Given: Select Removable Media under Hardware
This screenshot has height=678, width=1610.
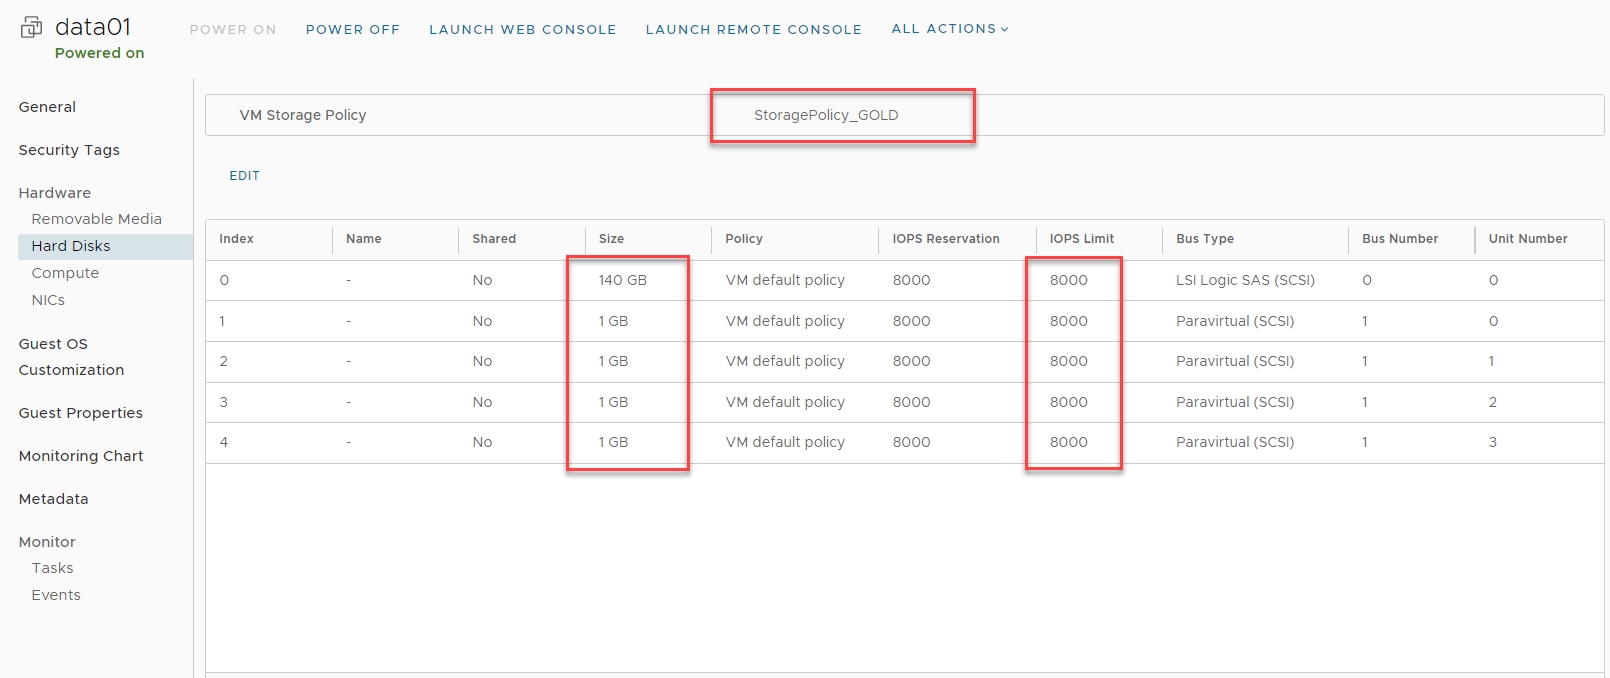Looking at the screenshot, I should pos(96,219).
